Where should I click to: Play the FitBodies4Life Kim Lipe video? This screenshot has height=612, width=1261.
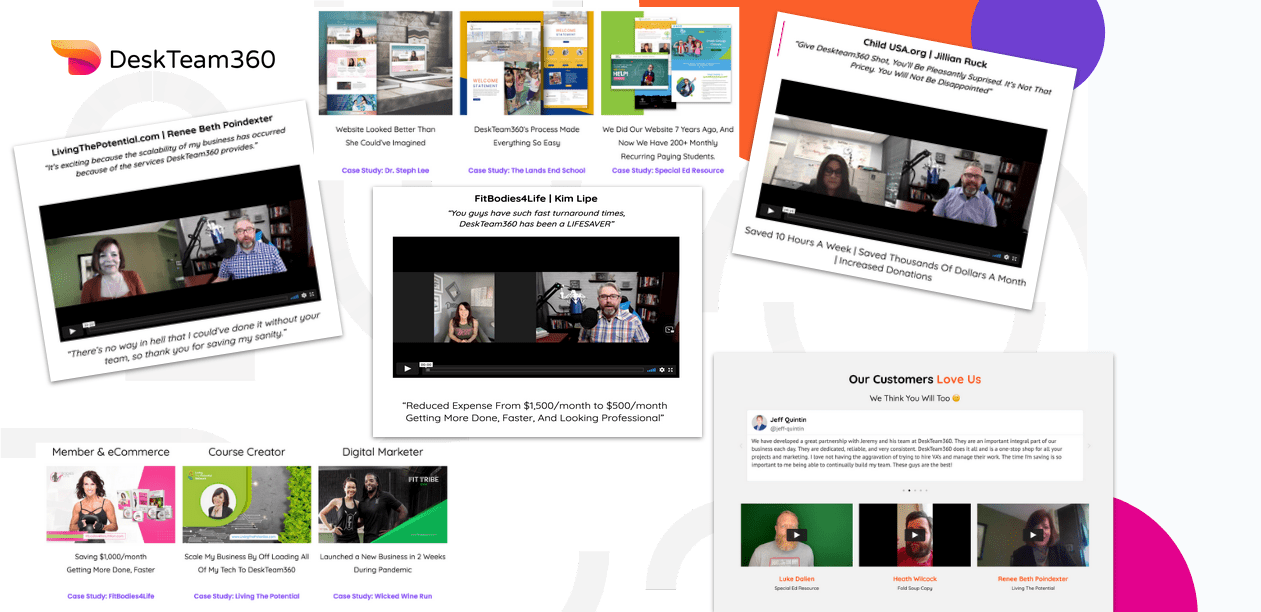click(x=407, y=369)
